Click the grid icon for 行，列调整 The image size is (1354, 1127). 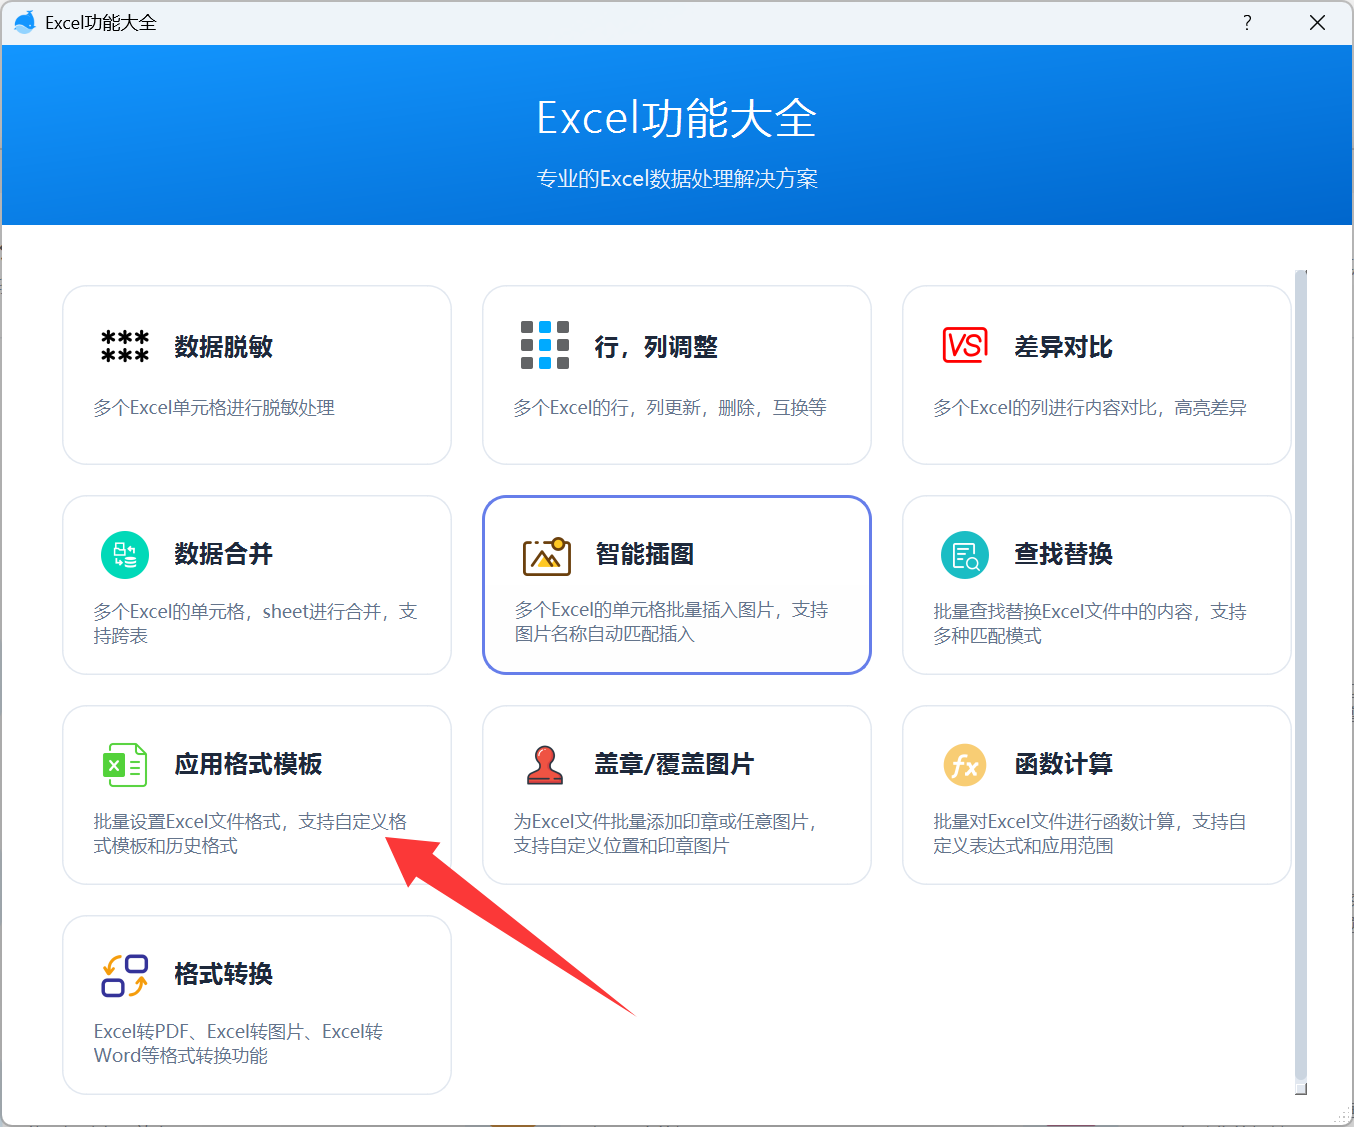(x=545, y=345)
